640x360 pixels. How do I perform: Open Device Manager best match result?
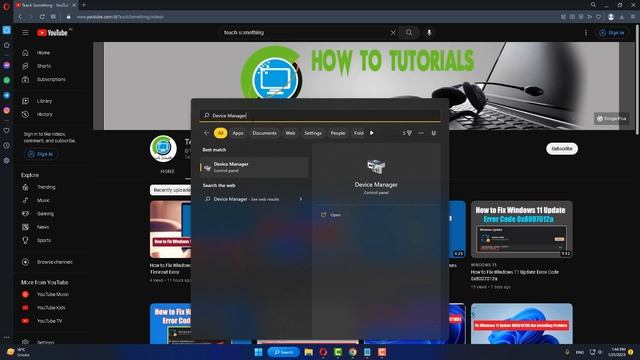pyautogui.click(x=254, y=167)
